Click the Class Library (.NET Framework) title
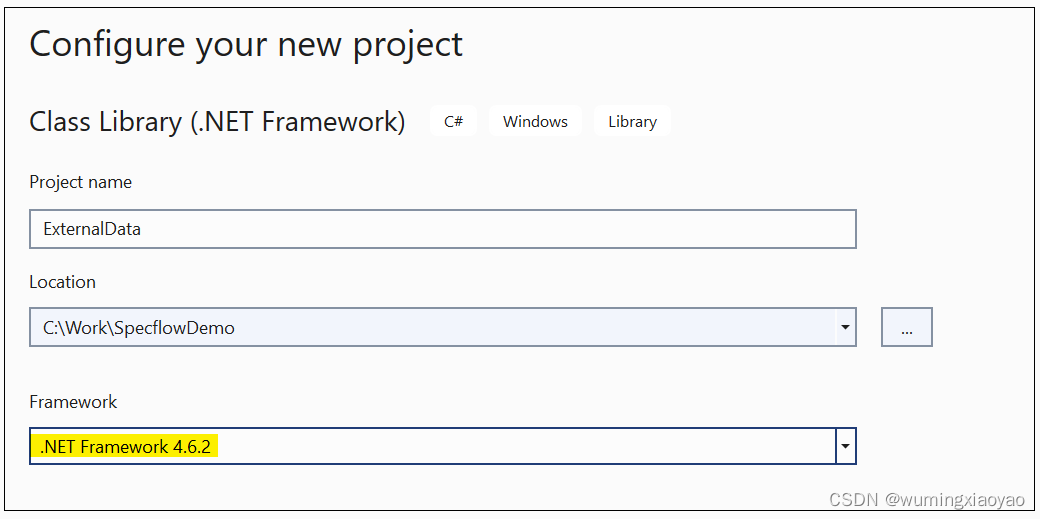Image resolution: width=1040 pixels, height=519 pixels. [x=217, y=122]
